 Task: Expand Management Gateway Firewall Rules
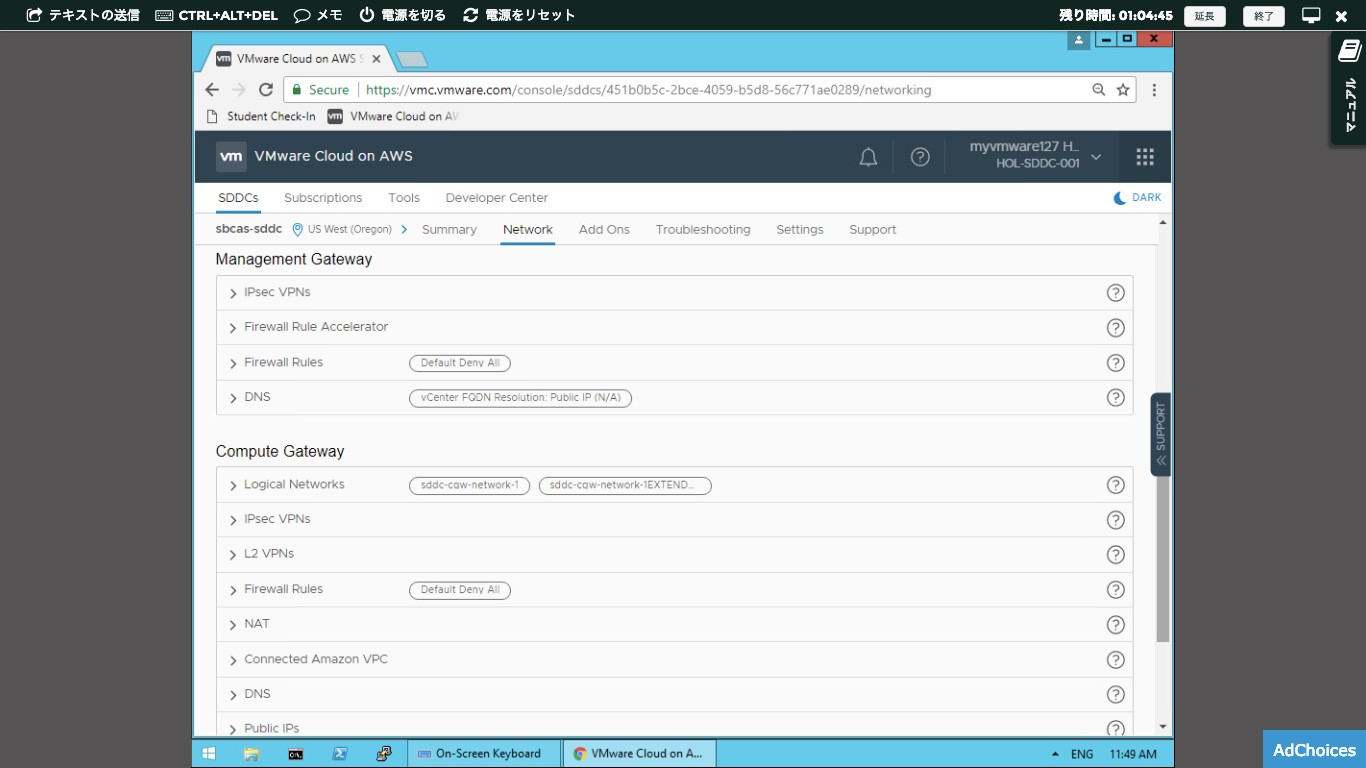(x=233, y=363)
